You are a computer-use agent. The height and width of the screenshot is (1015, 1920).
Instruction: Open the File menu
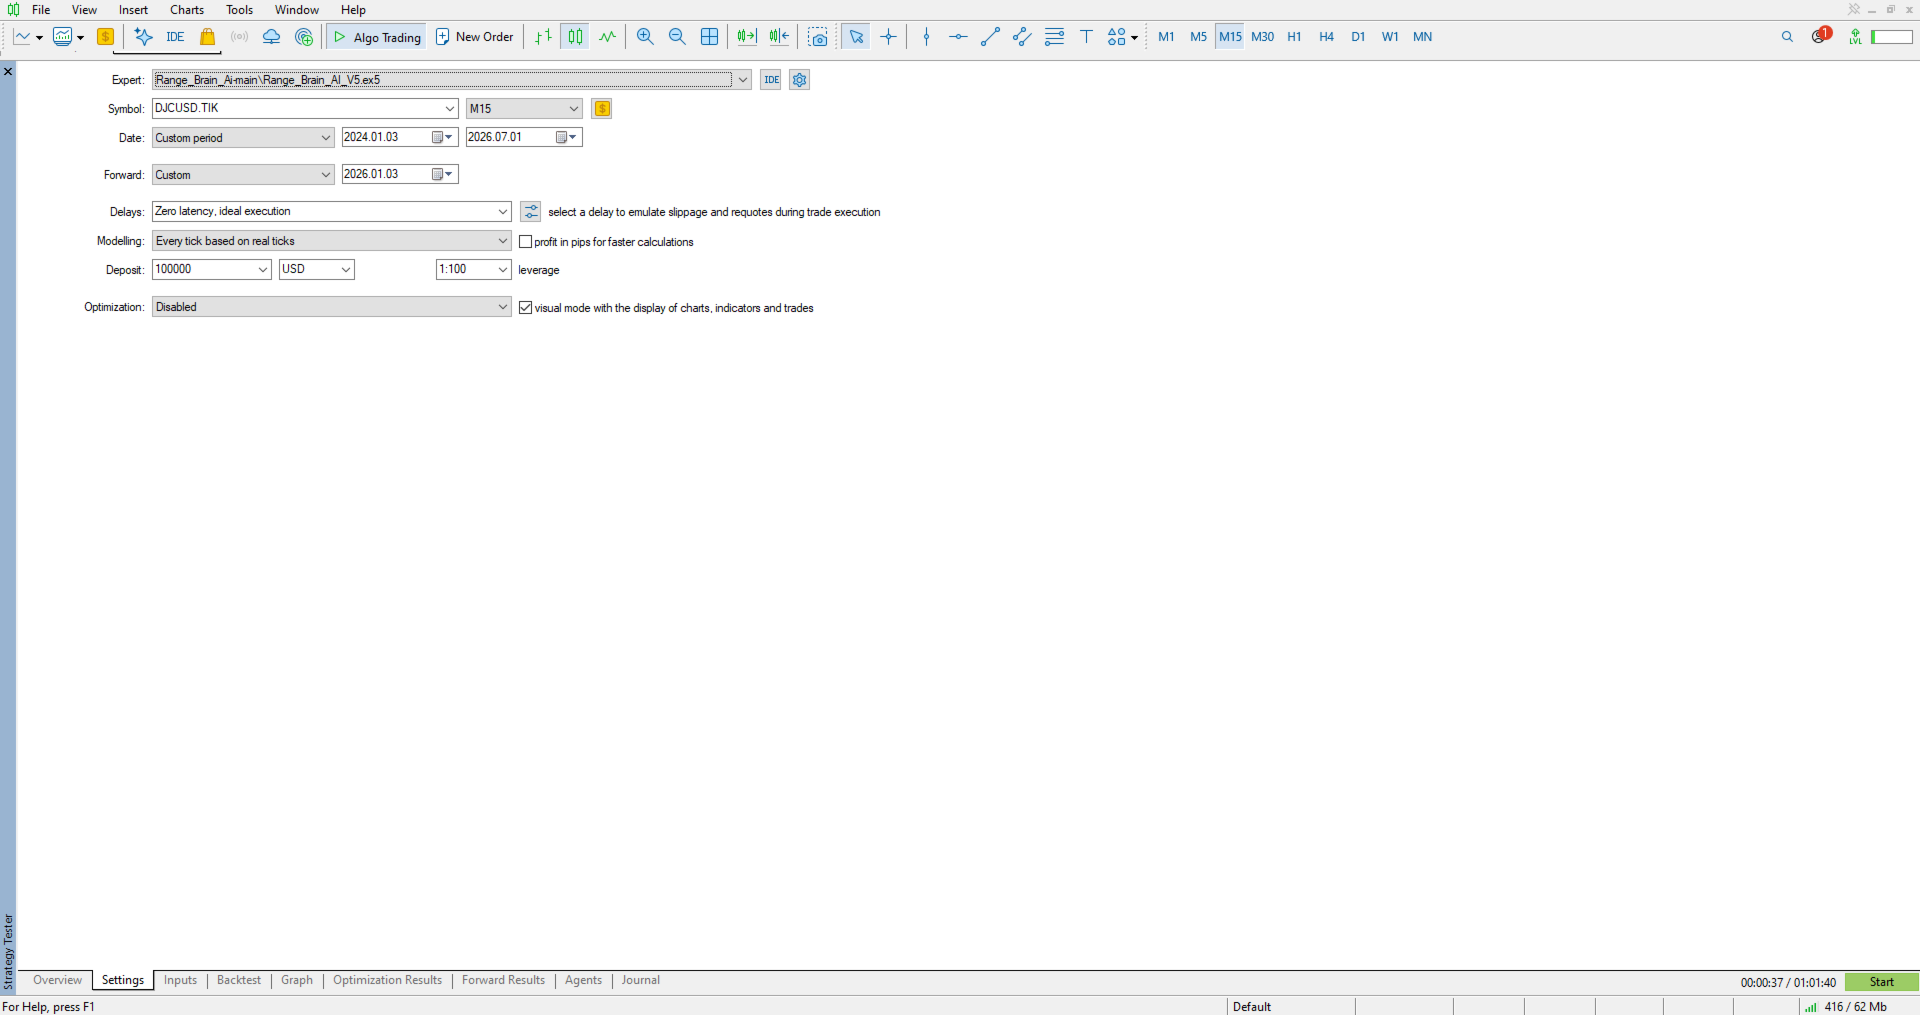pos(41,10)
